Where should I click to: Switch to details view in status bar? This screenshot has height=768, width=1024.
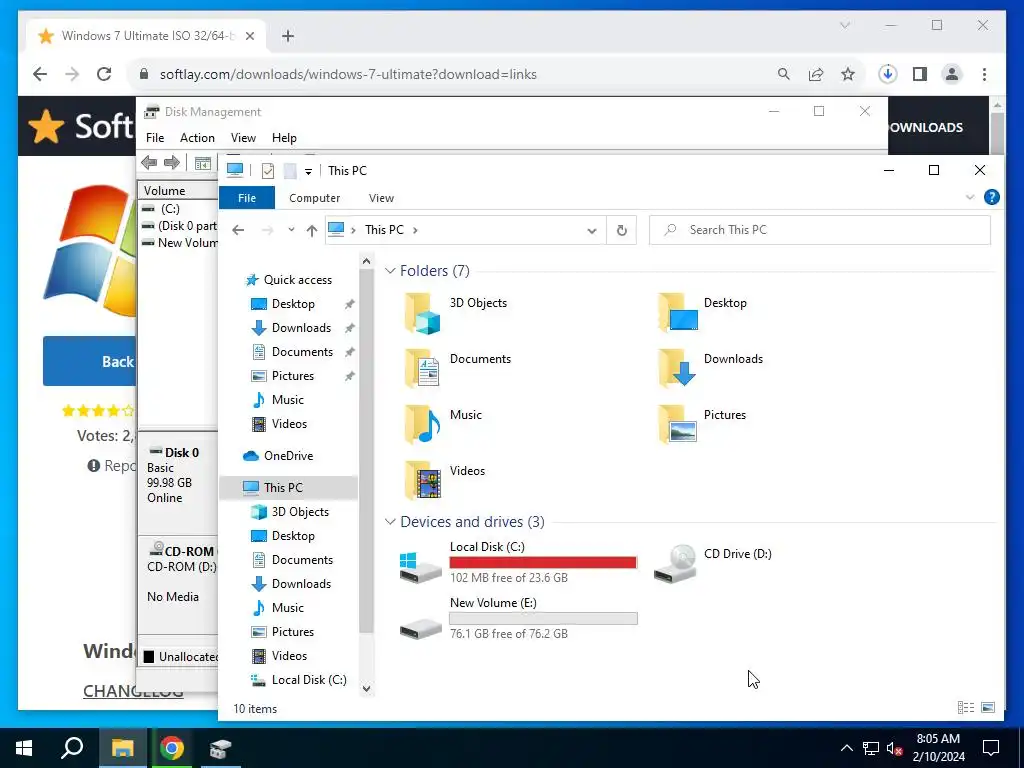[966, 707]
